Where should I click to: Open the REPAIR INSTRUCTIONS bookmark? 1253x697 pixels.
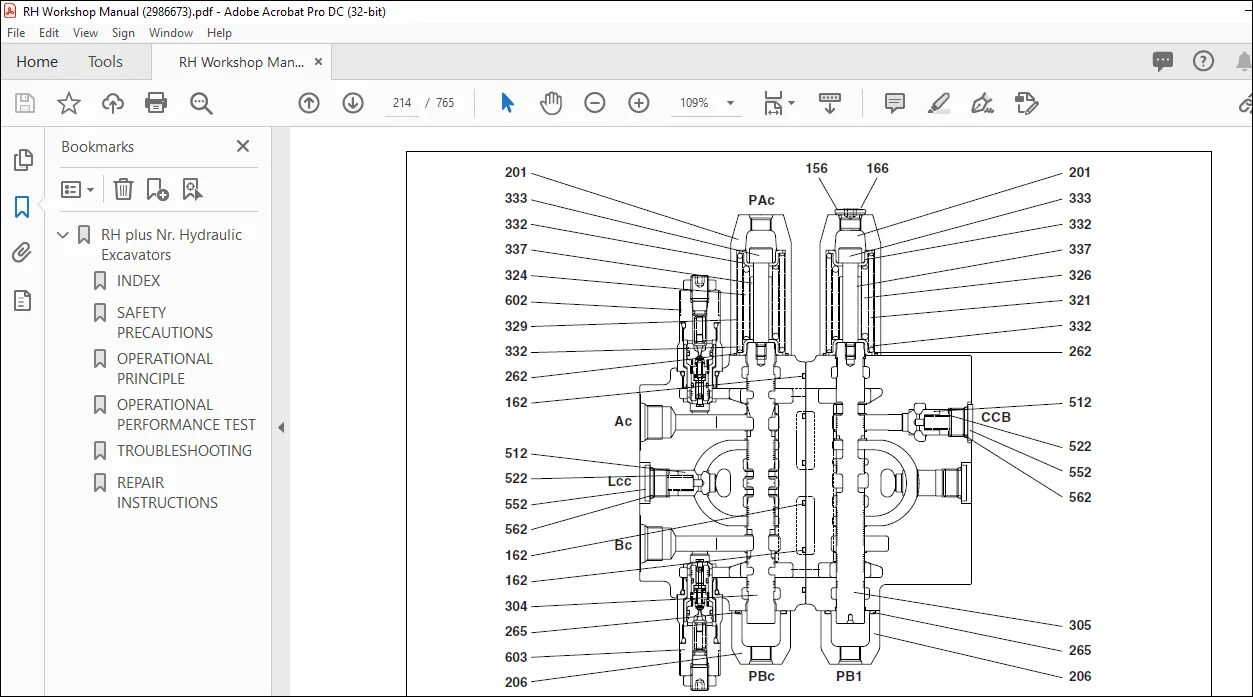click(167, 493)
